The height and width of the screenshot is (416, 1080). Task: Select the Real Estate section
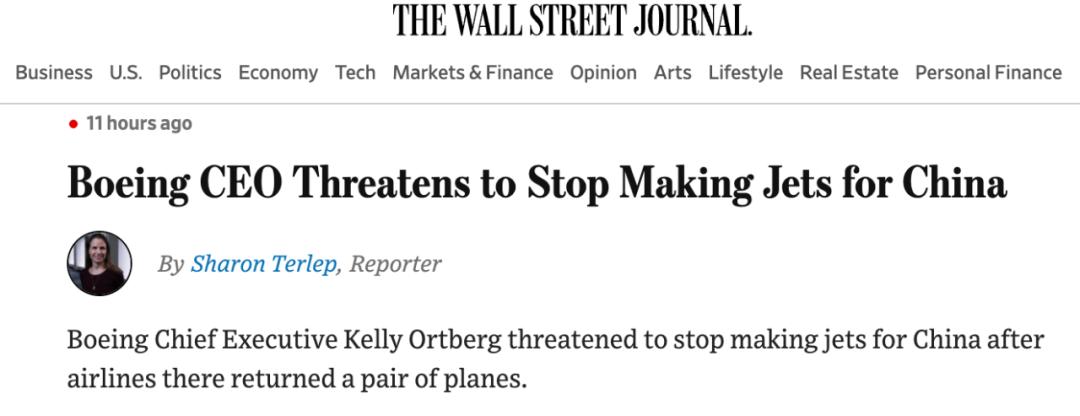pyautogui.click(x=848, y=72)
